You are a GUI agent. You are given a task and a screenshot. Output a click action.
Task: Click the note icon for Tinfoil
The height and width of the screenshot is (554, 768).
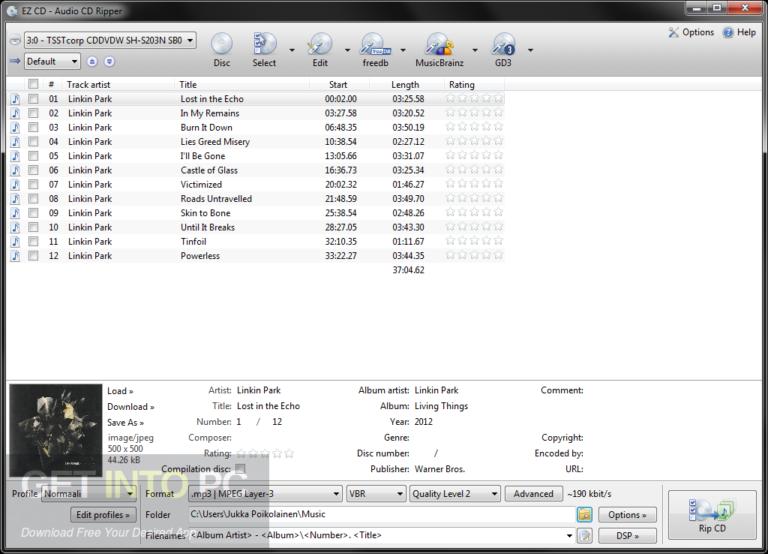coord(16,241)
